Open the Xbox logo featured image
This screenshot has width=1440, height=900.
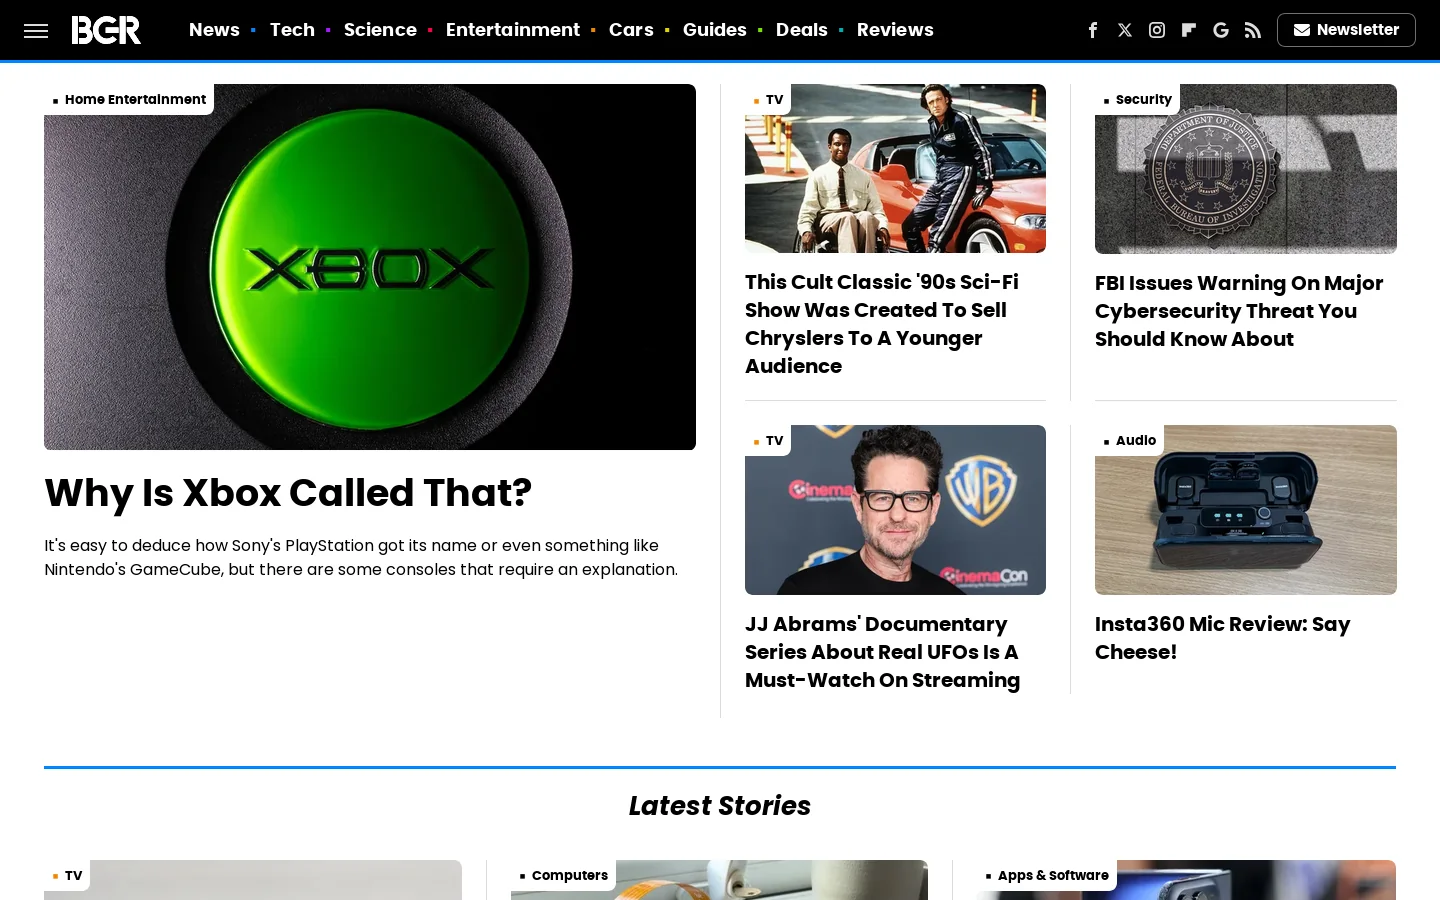(370, 267)
